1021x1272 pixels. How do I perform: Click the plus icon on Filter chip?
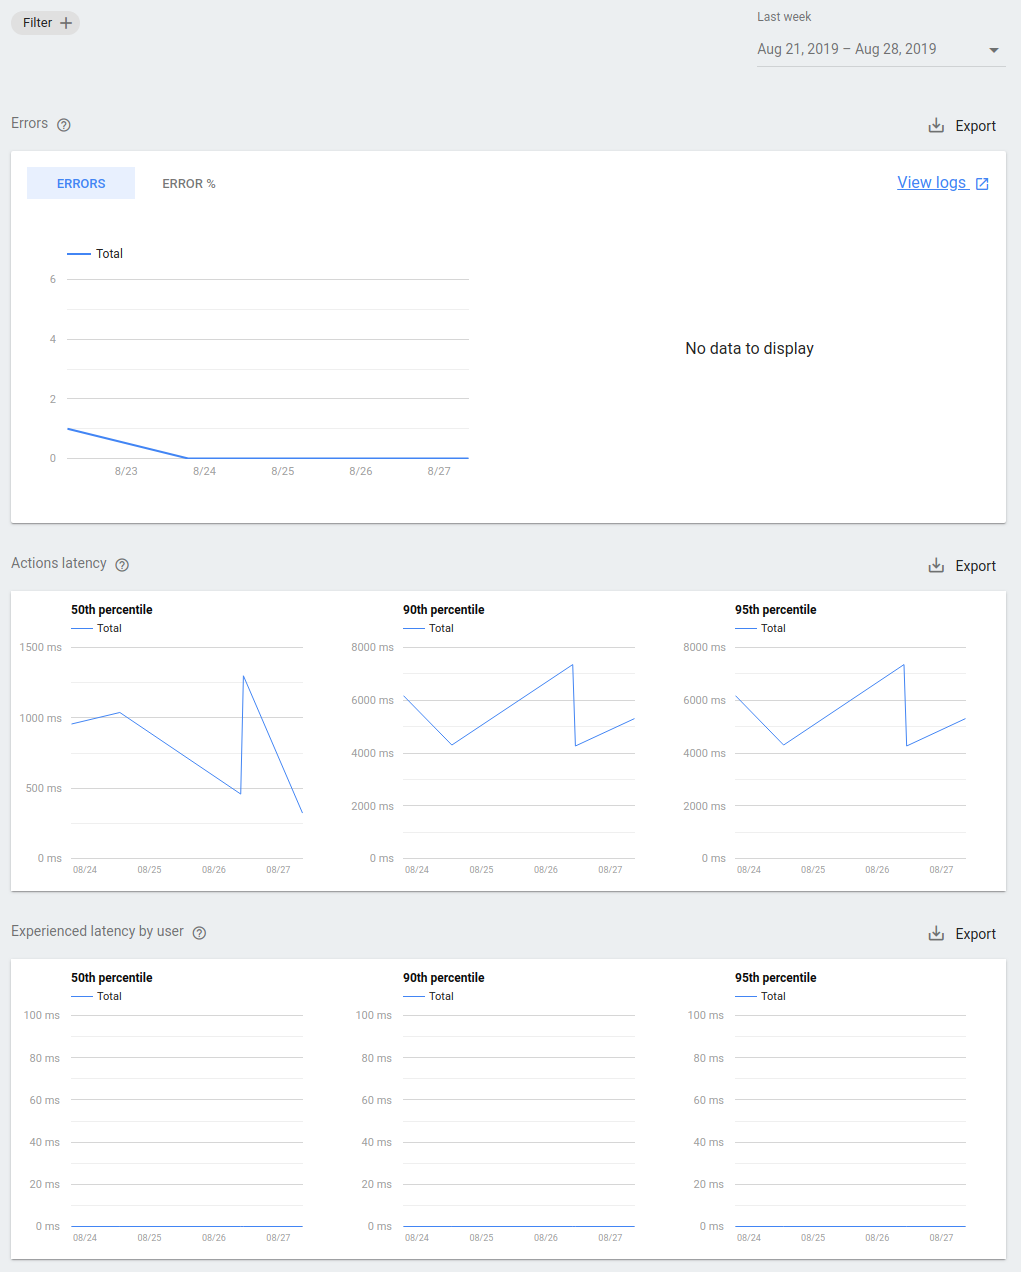pos(66,23)
